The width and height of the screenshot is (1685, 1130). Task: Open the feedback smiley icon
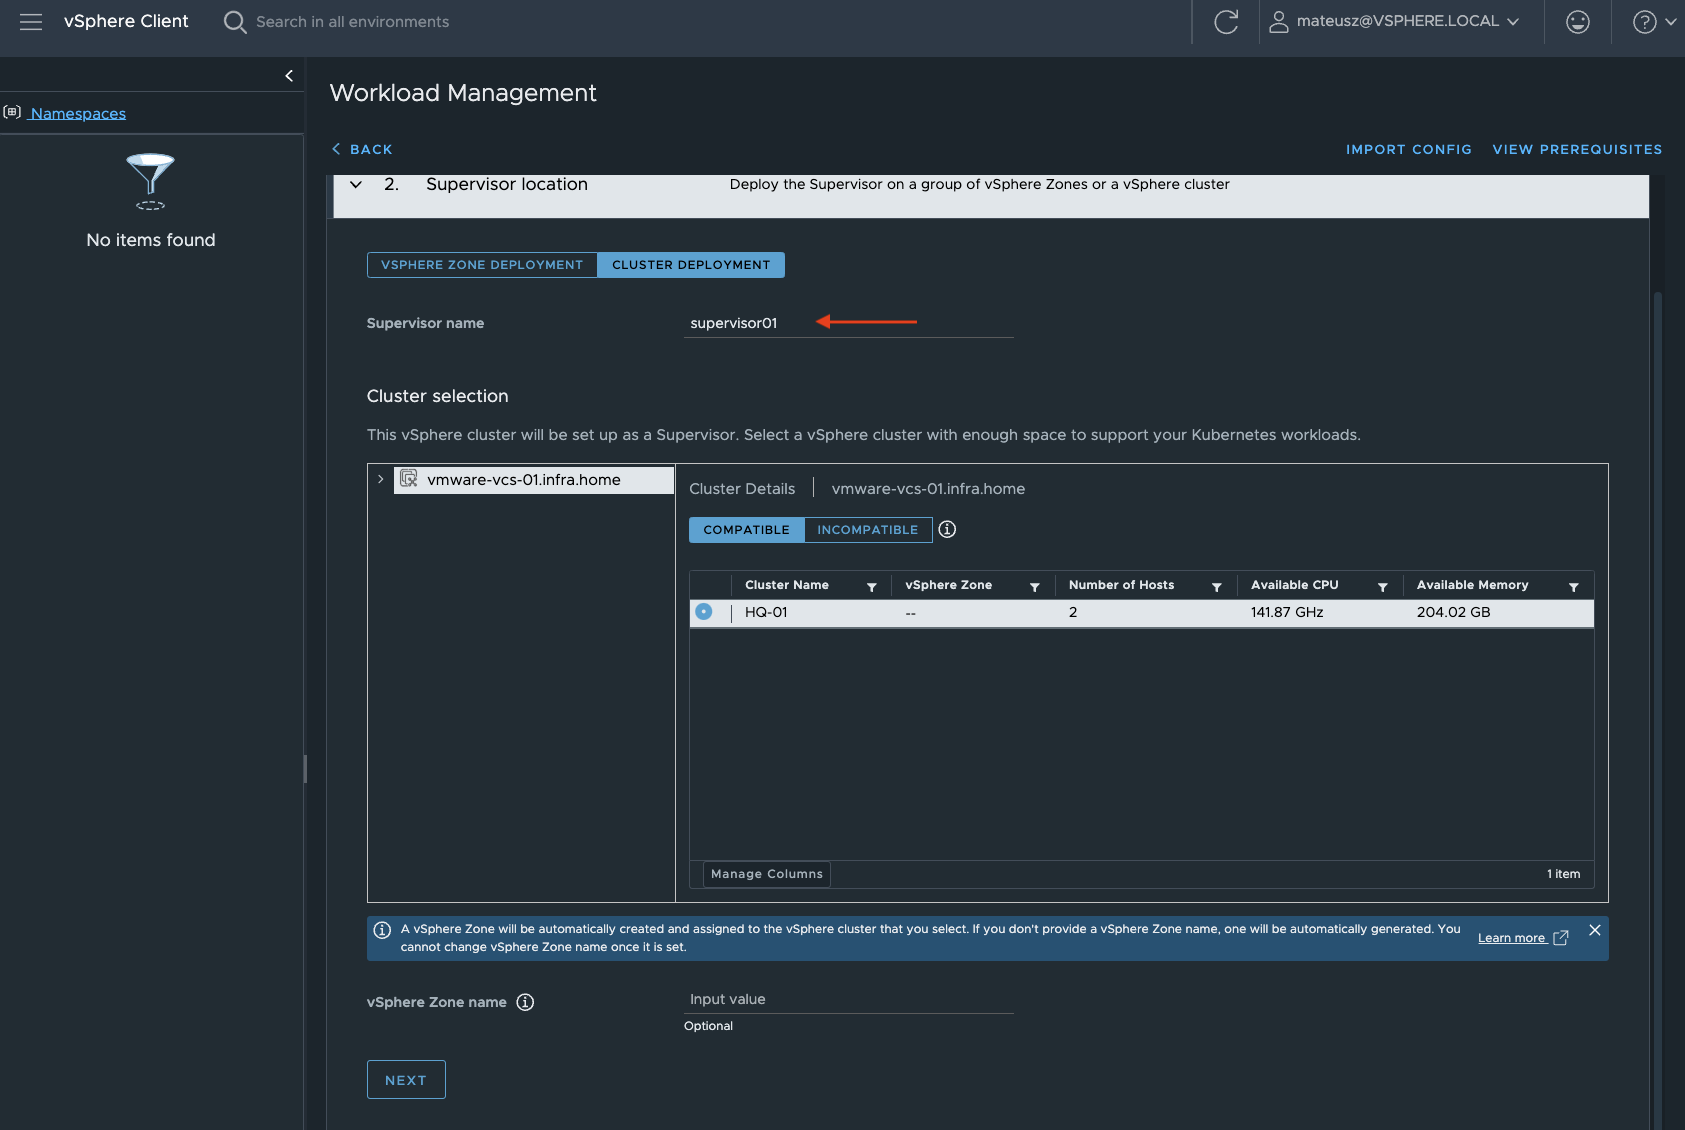pyautogui.click(x=1577, y=21)
